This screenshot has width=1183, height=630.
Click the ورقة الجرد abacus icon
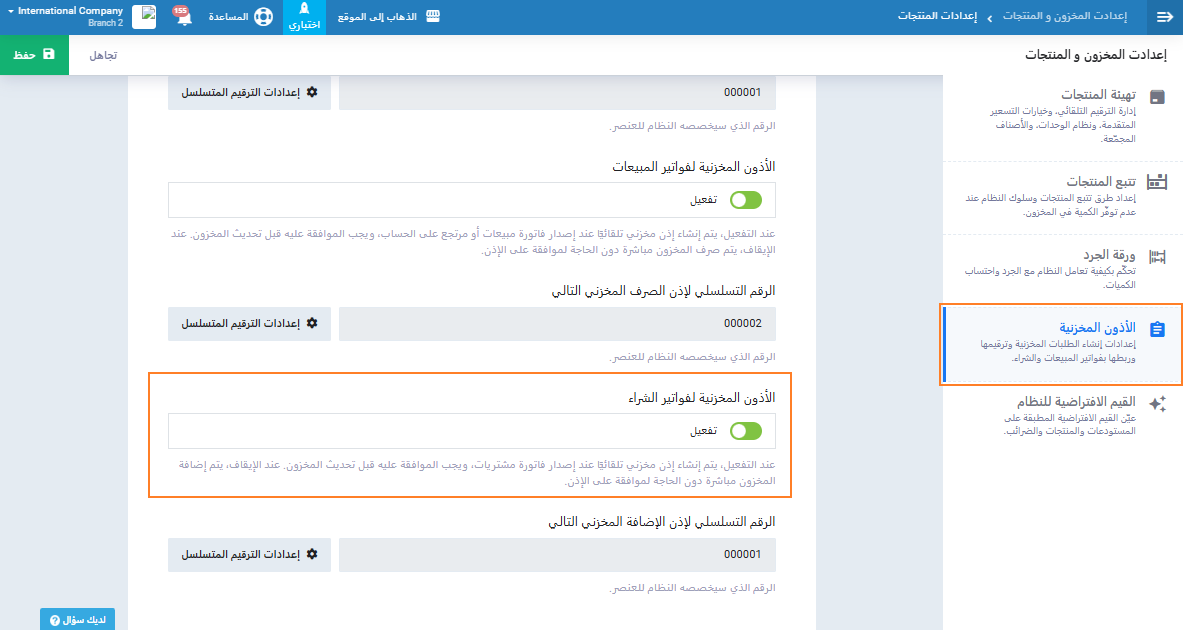pos(1157,257)
